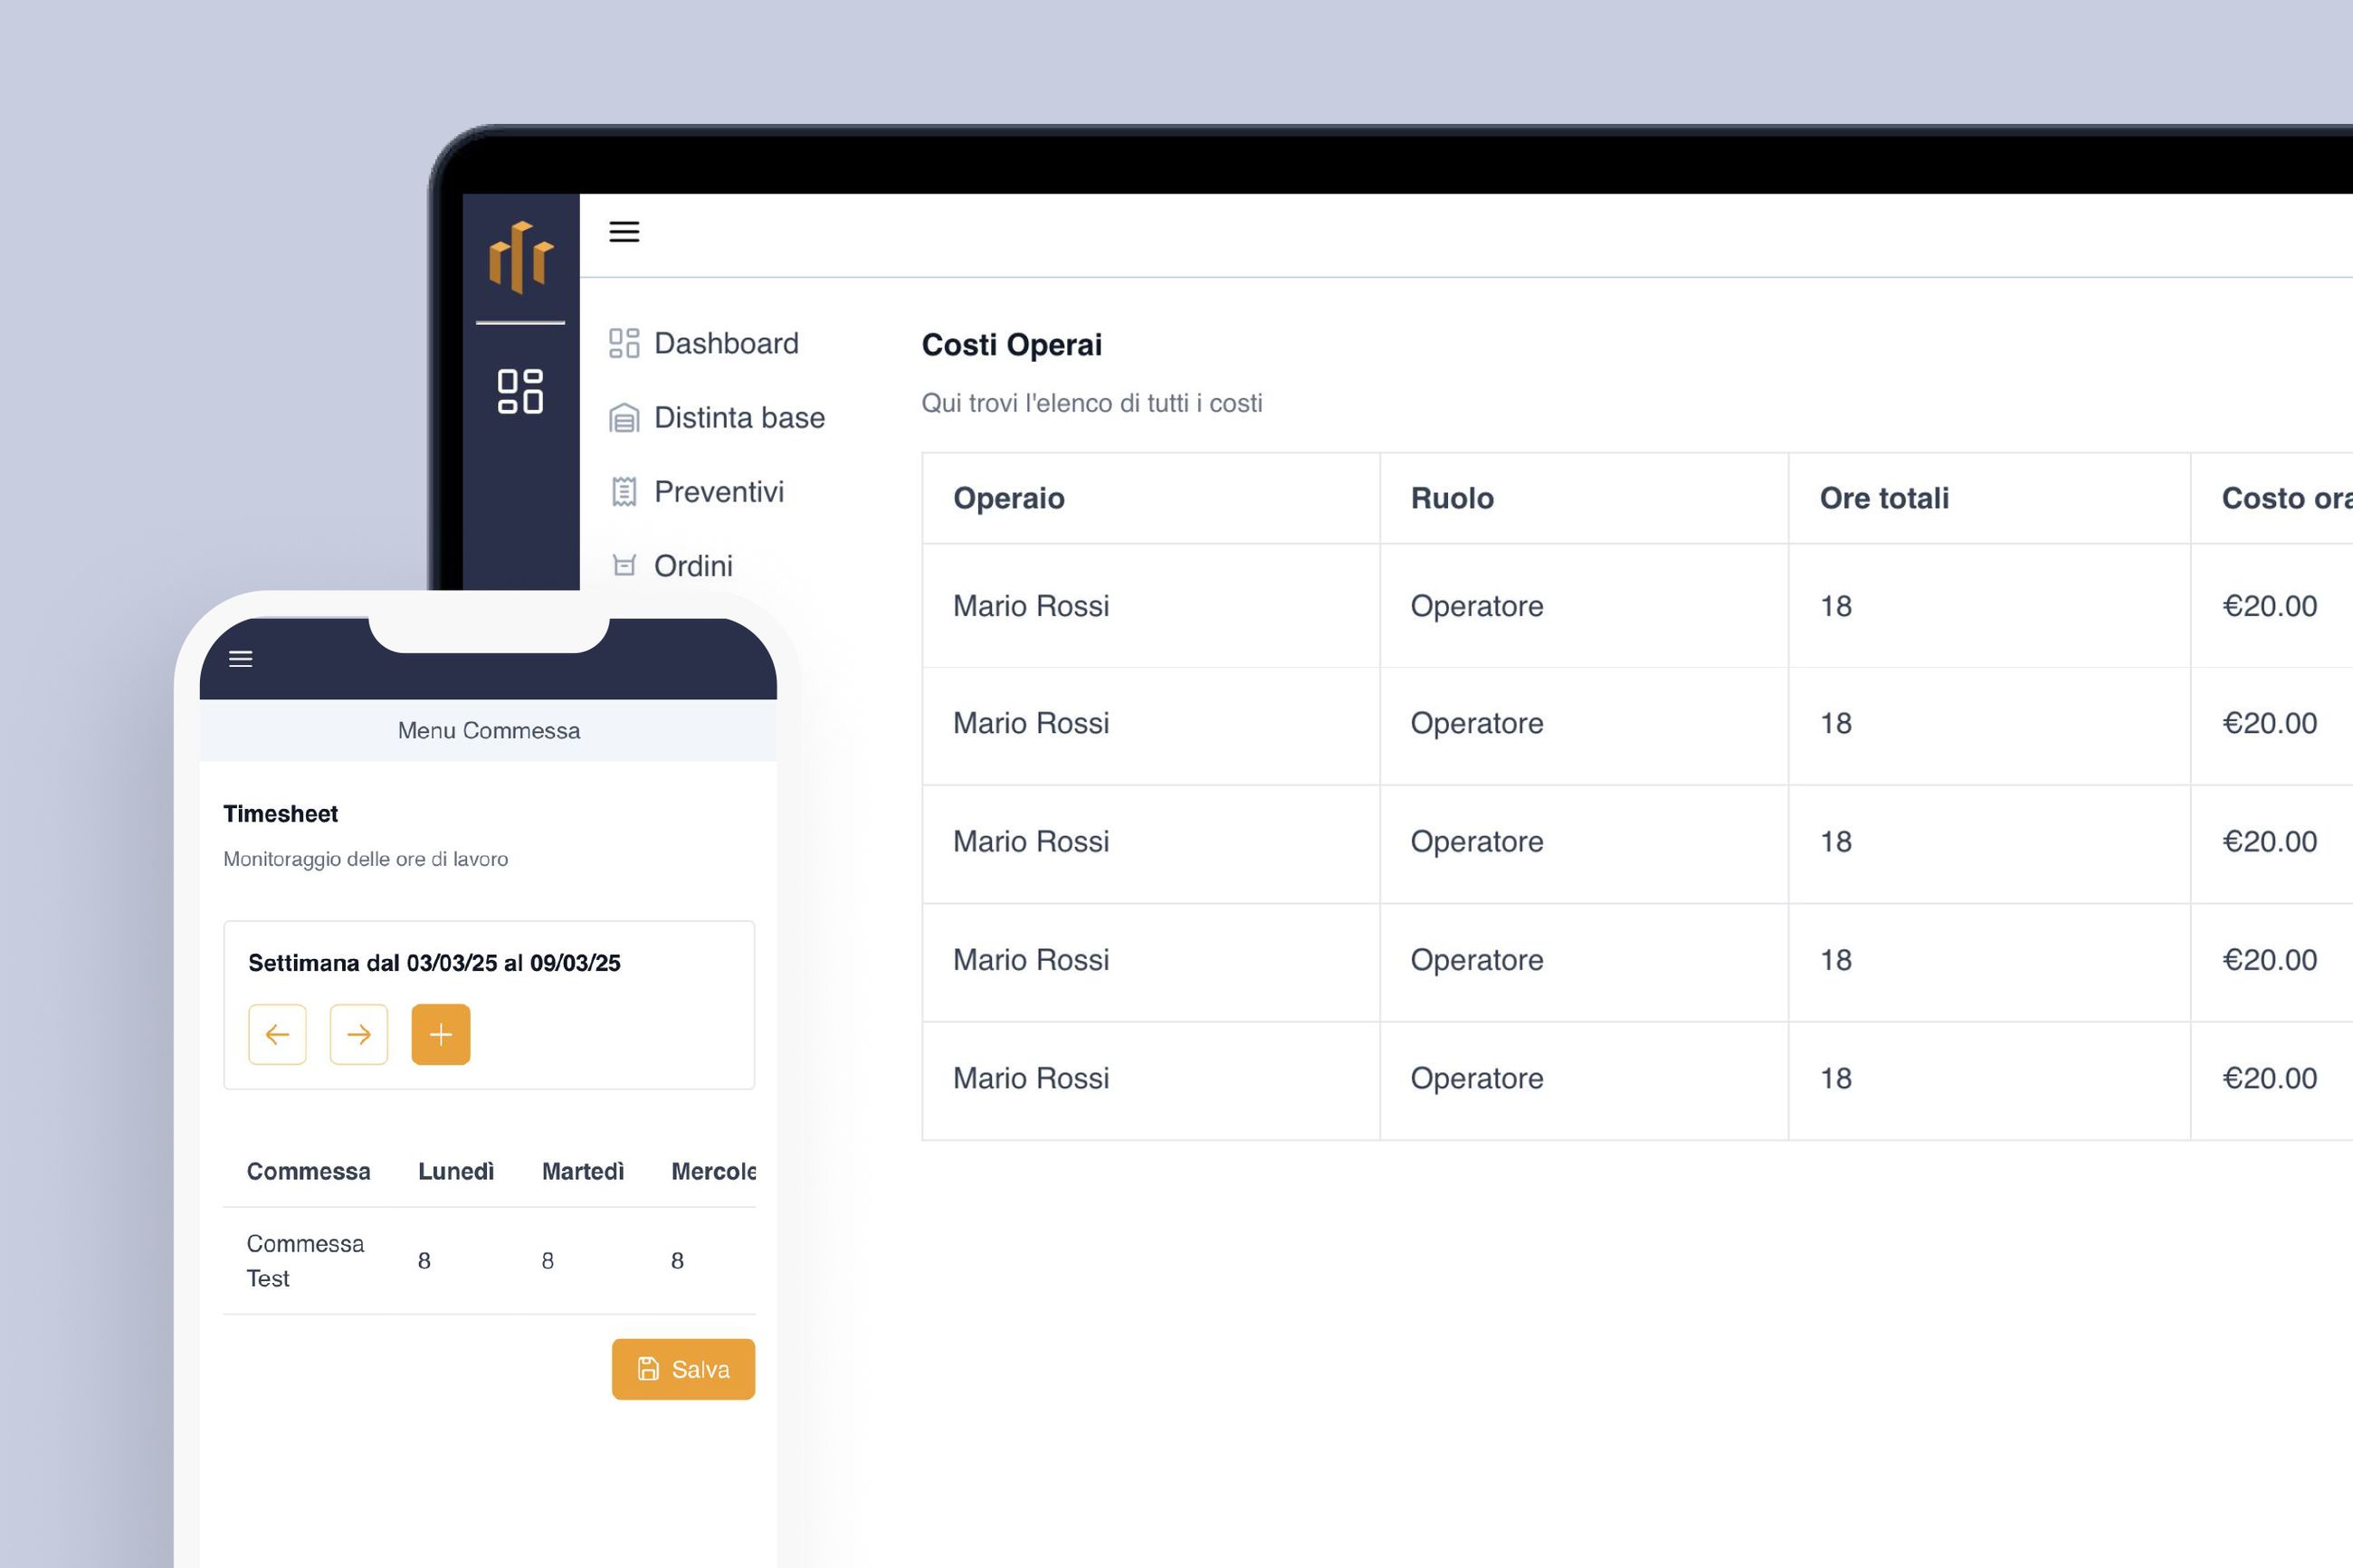Click the orange building logo in the sidebar

point(521,257)
